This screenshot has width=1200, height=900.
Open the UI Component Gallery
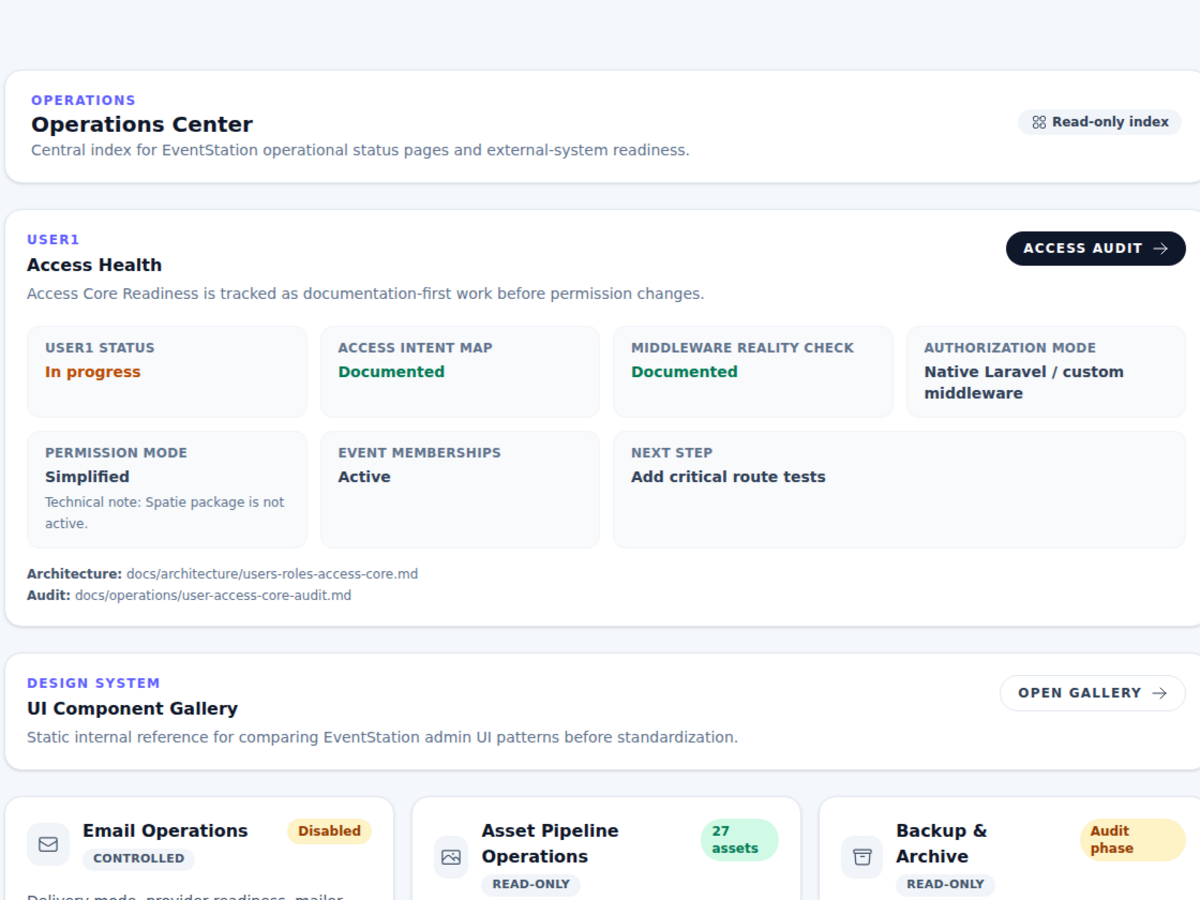coord(1093,693)
